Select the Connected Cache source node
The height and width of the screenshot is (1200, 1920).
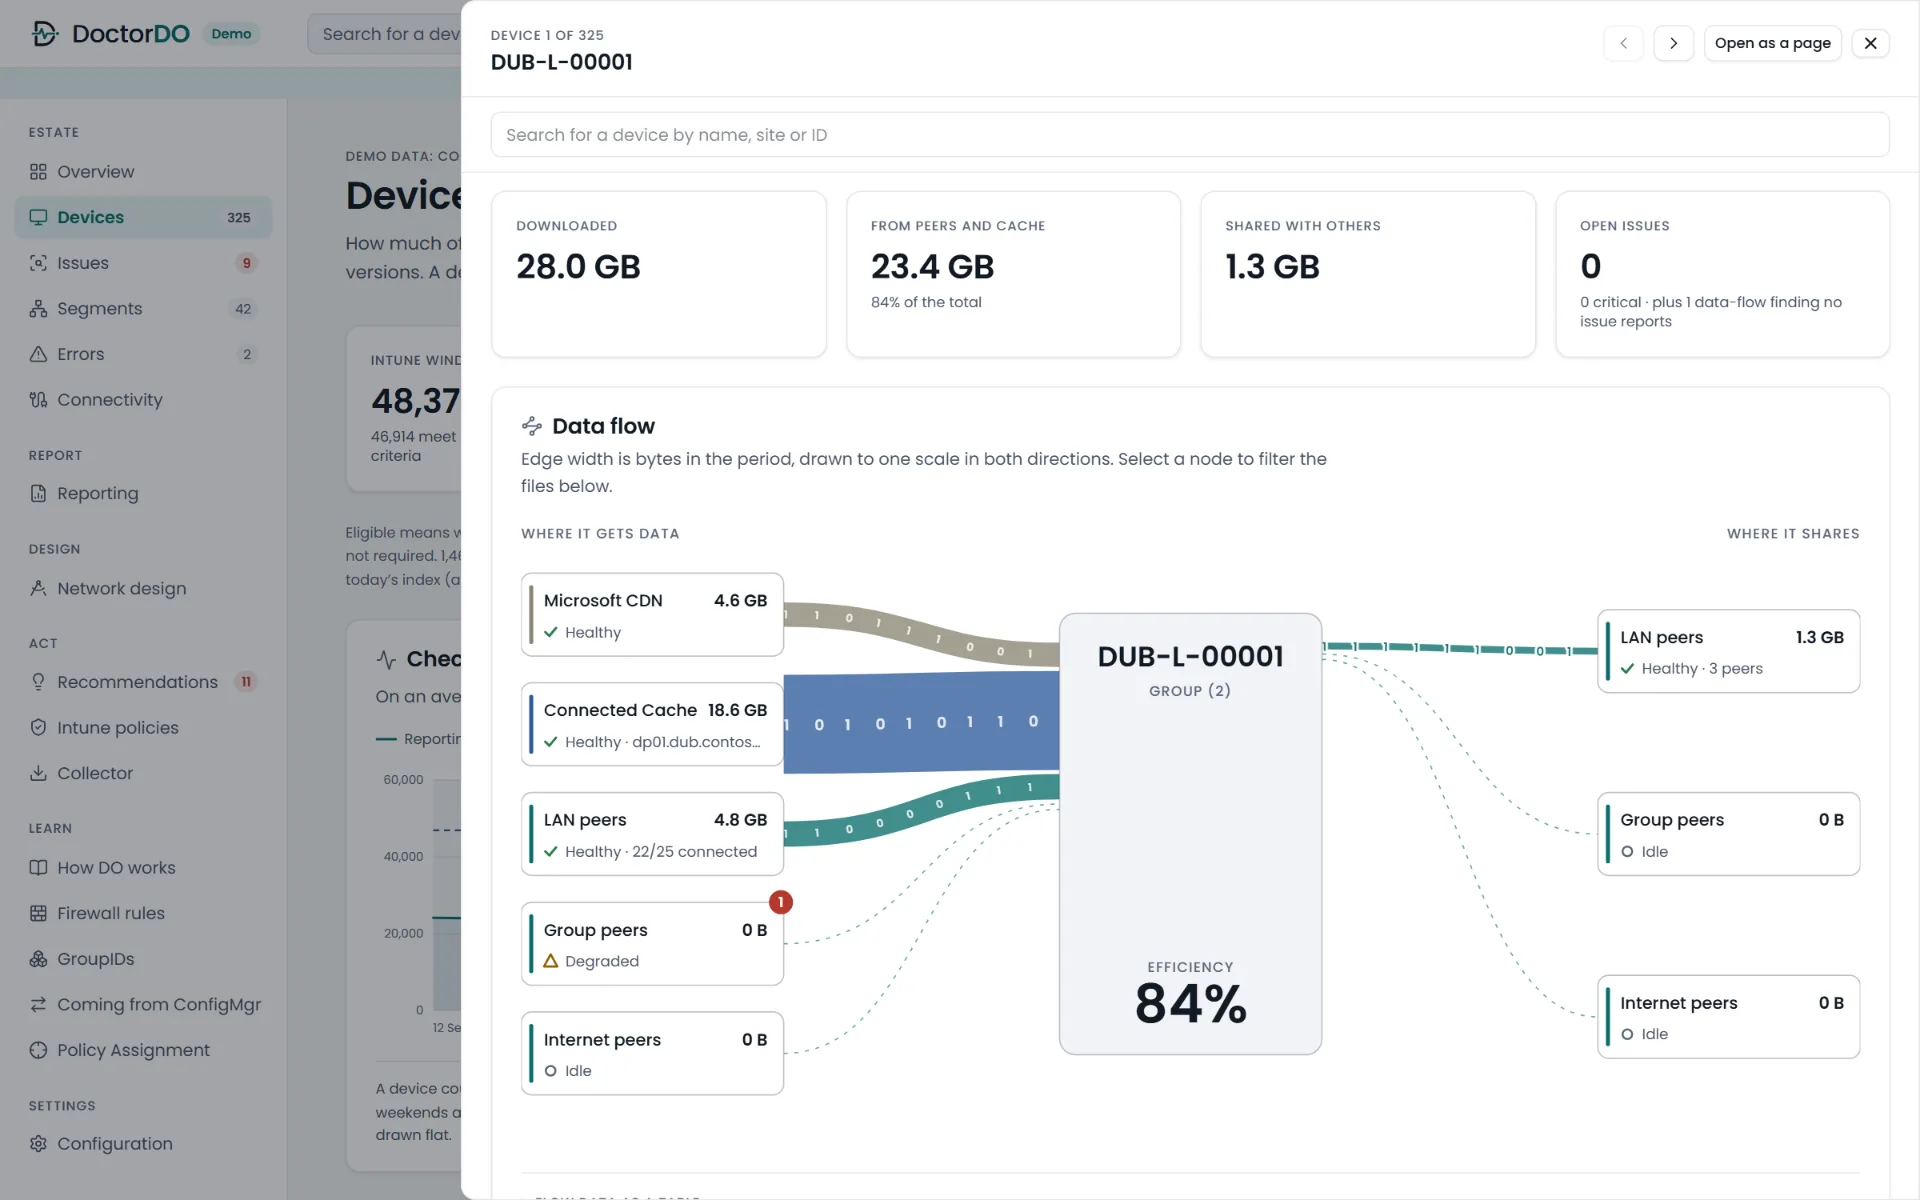pos(652,724)
